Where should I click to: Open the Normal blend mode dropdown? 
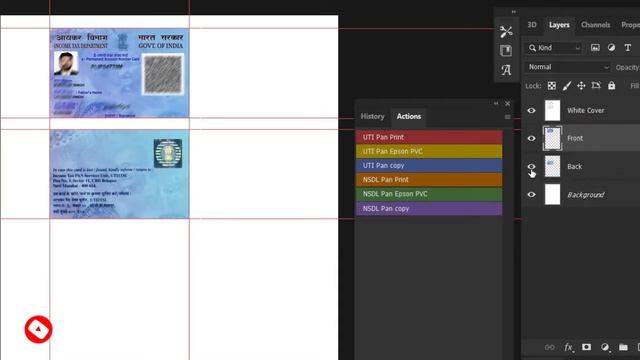[x=567, y=67]
